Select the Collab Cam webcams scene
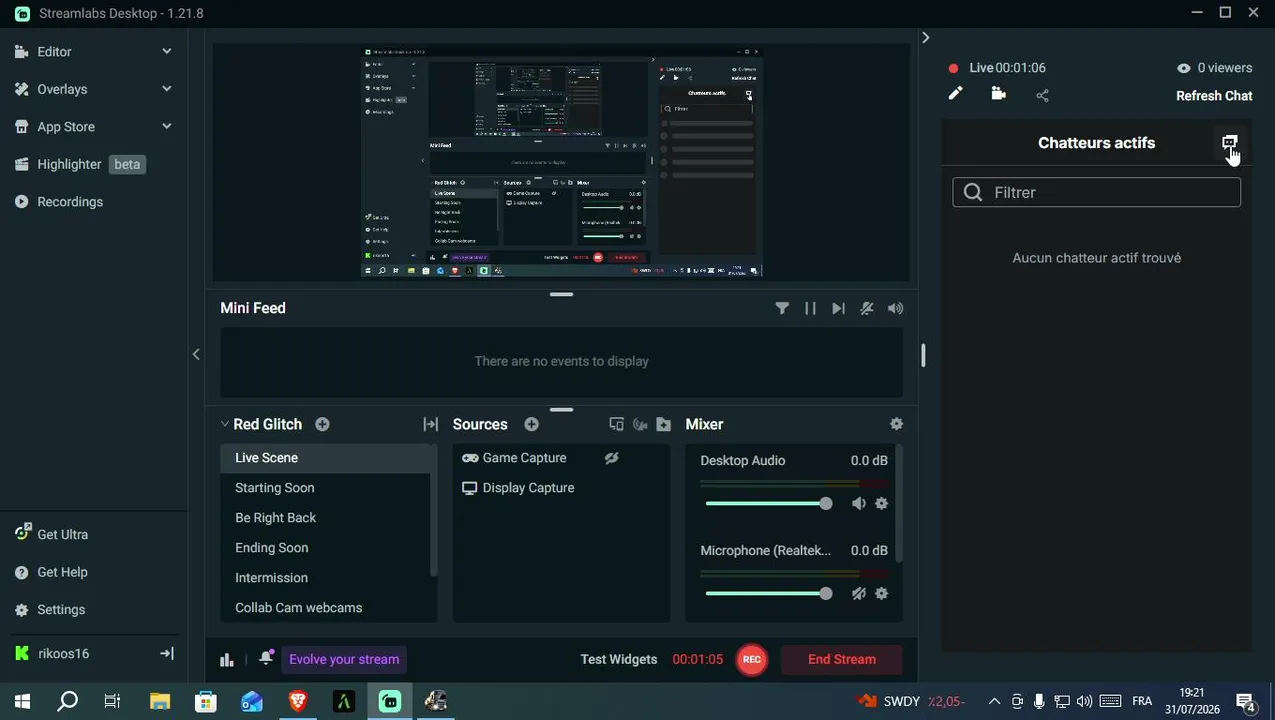The image size is (1275, 720). (x=325, y=608)
